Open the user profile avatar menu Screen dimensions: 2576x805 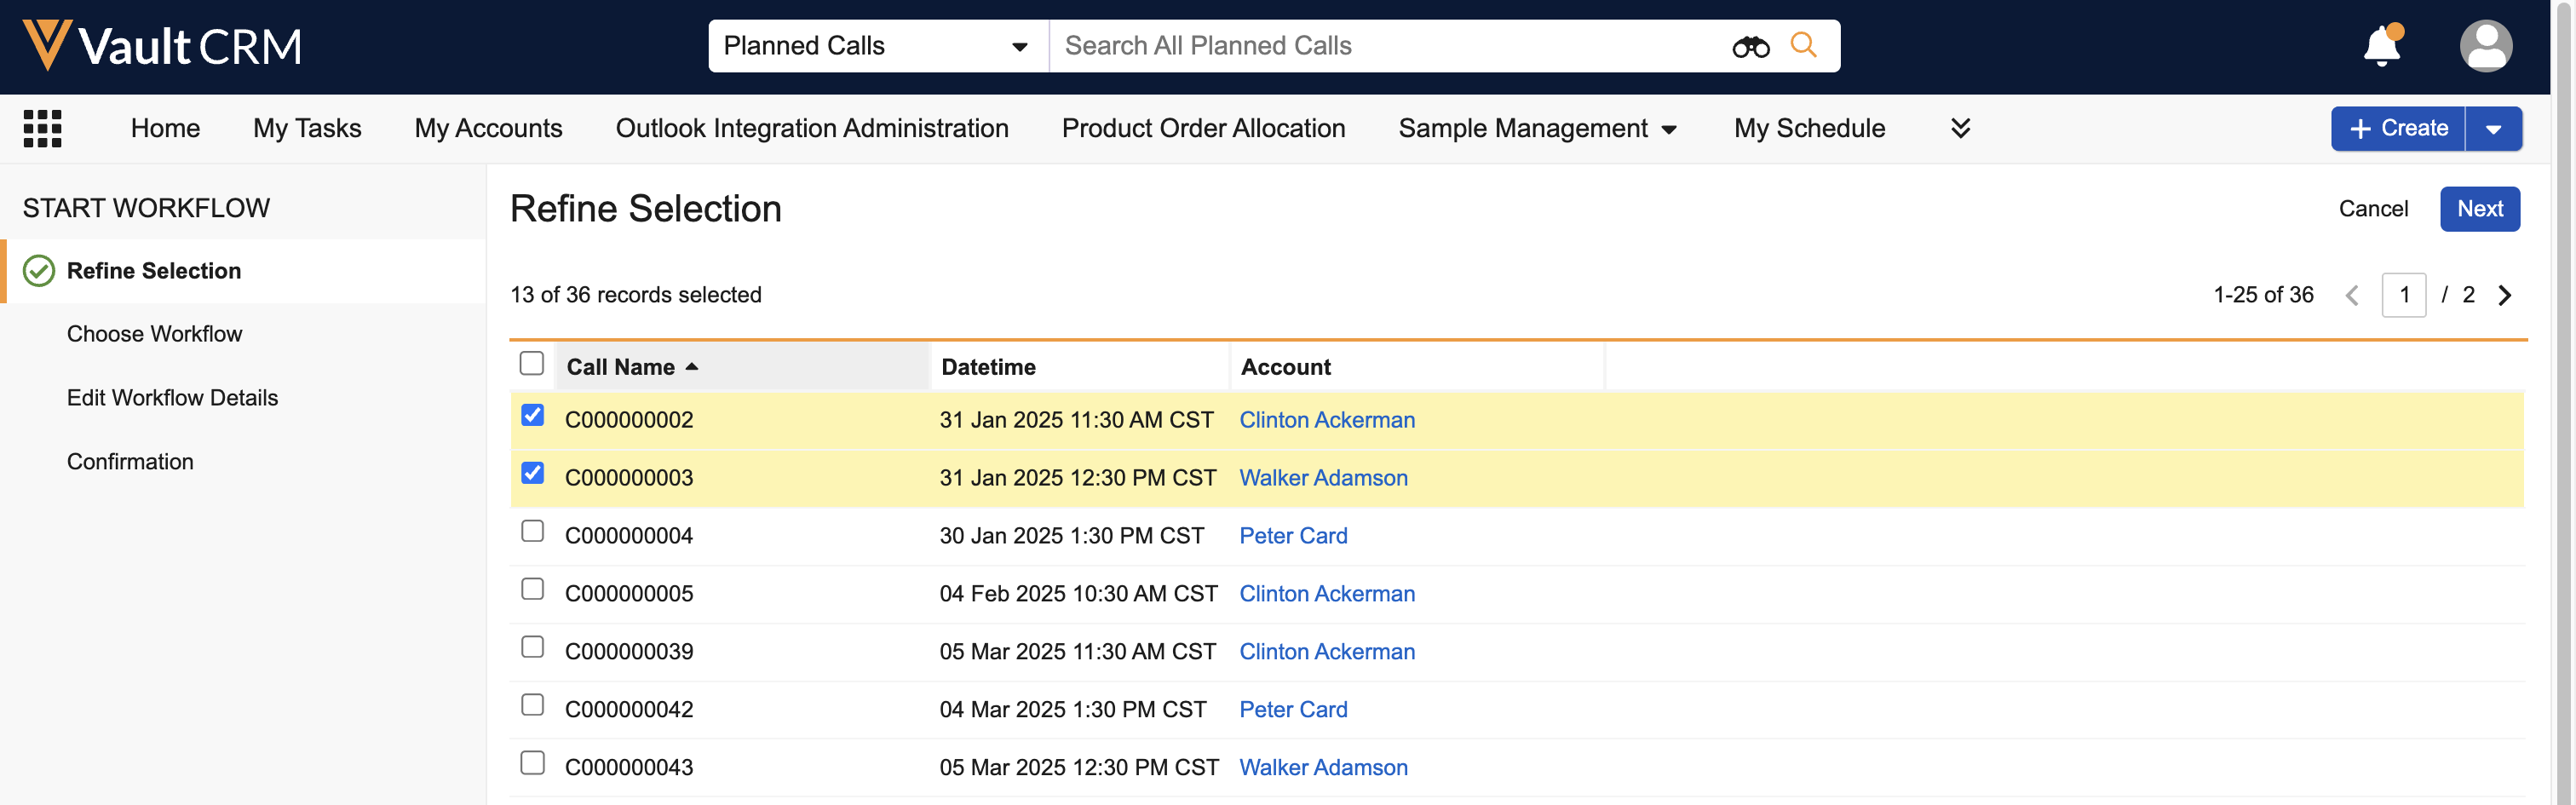(2485, 46)
